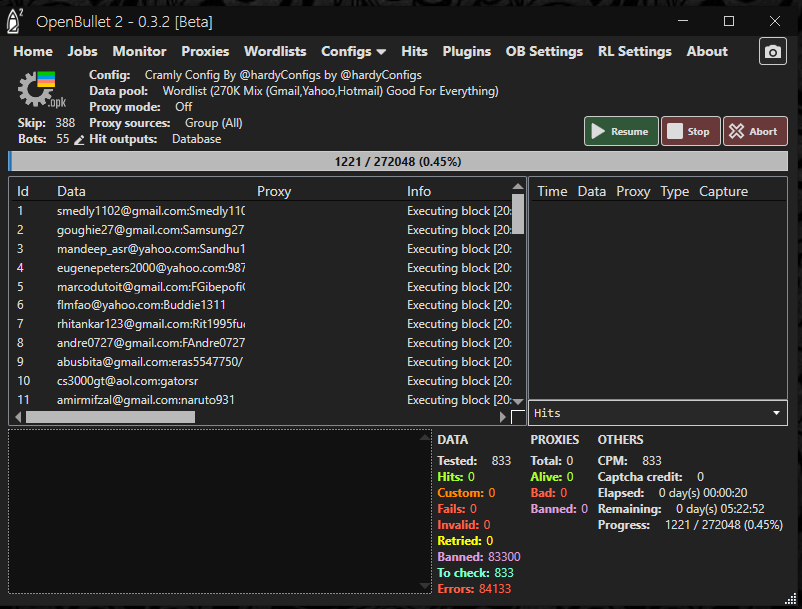Select bot row with Id 10

[263, 381]
